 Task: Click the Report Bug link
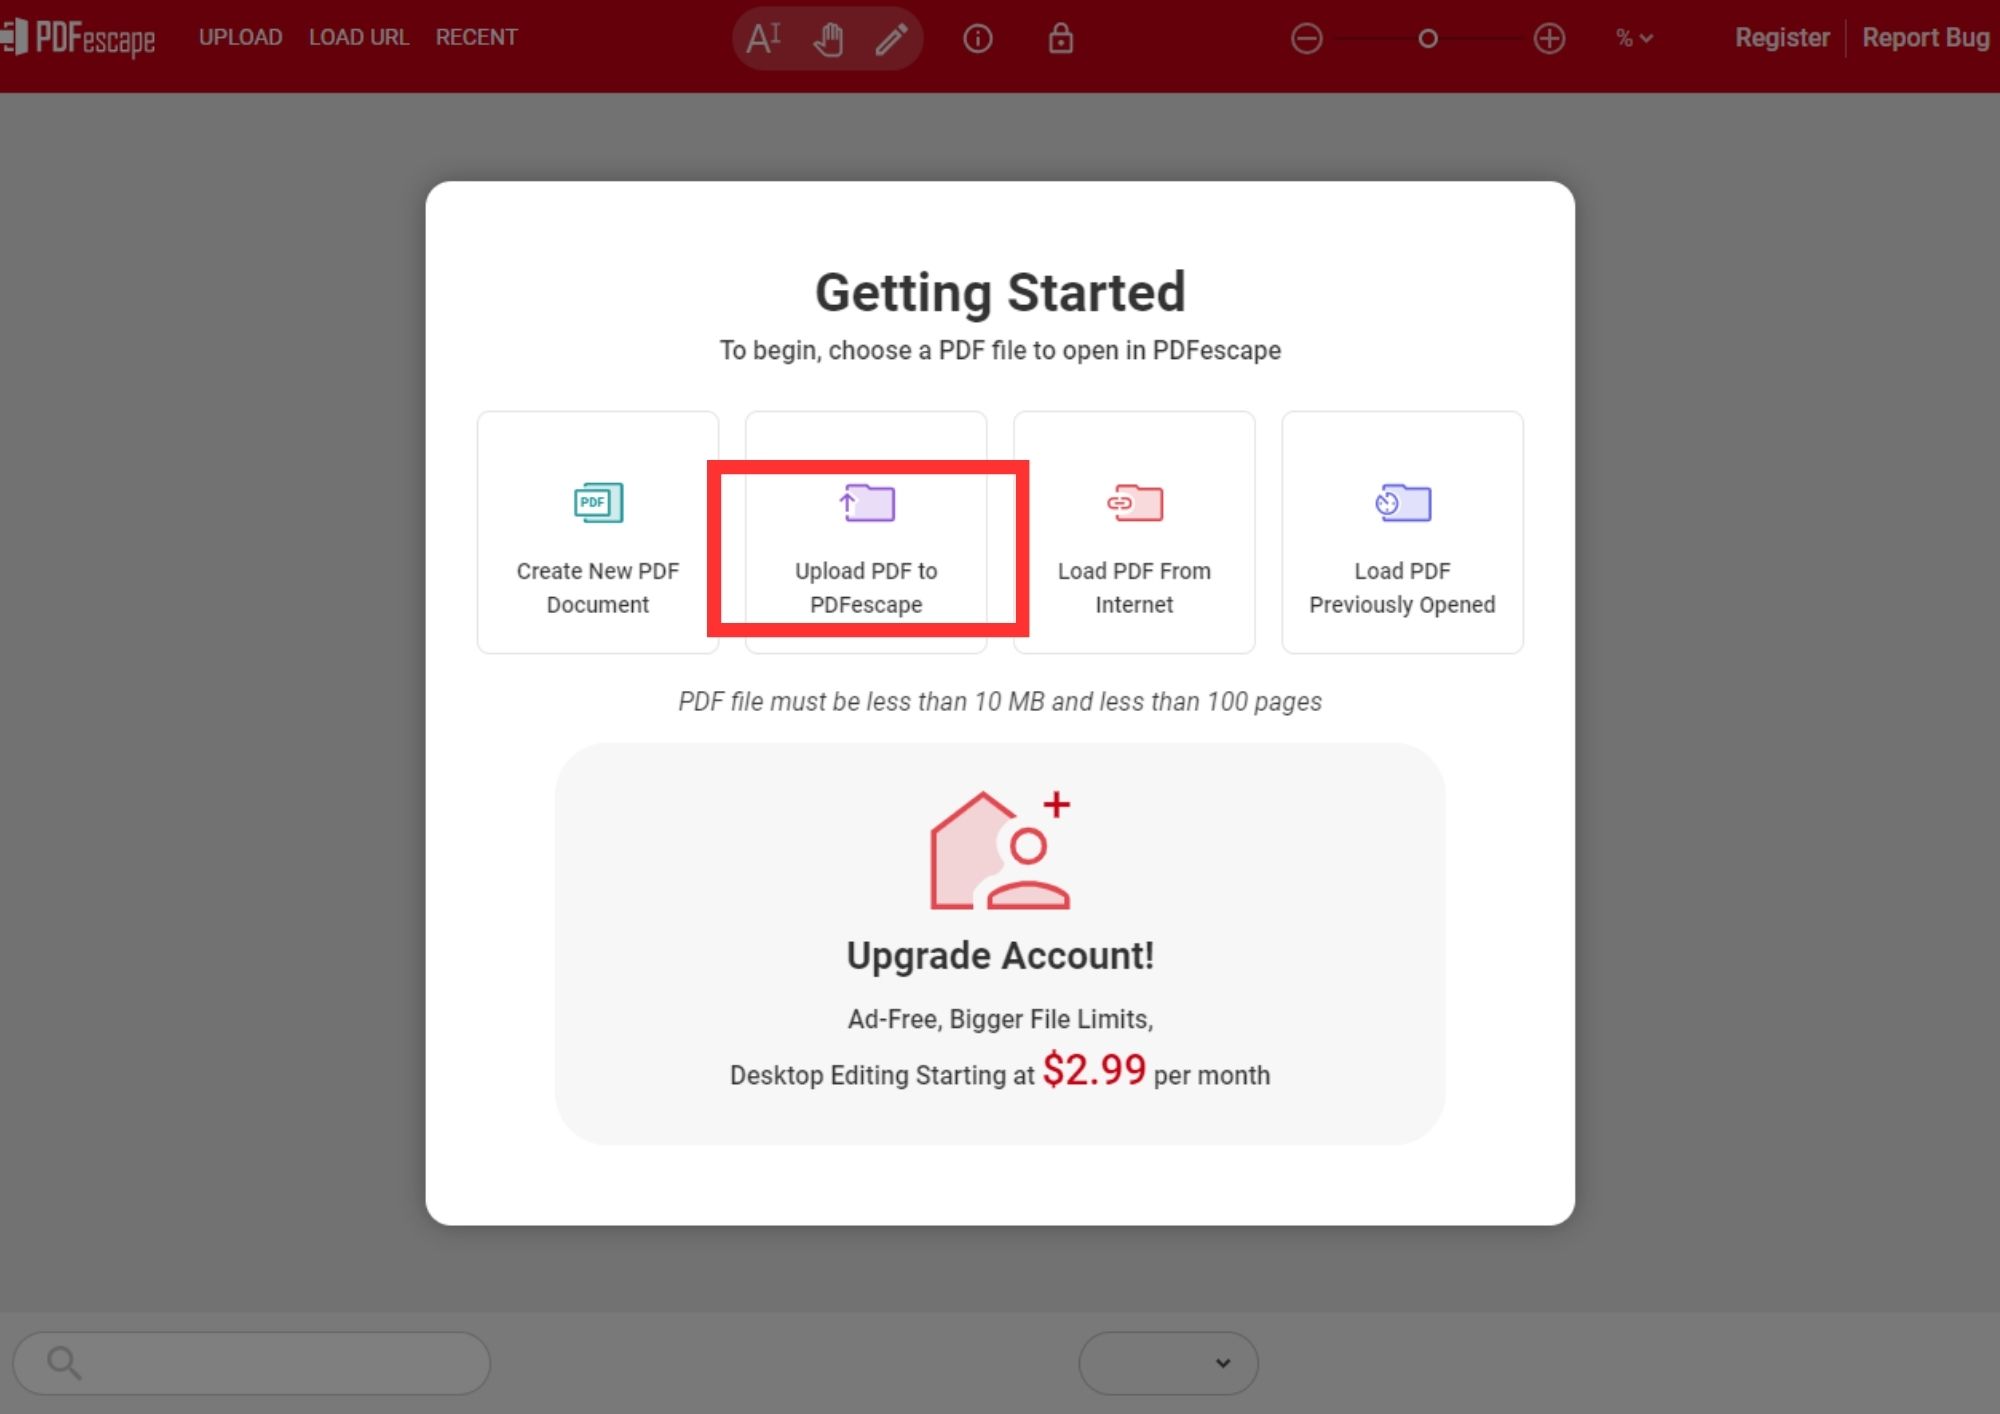(x=1925, y=38)
